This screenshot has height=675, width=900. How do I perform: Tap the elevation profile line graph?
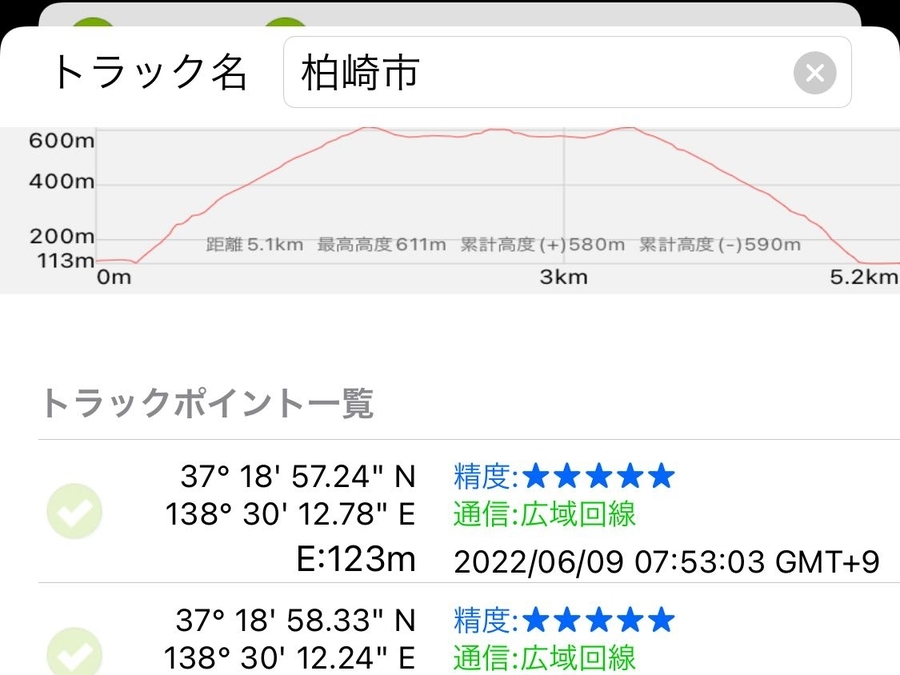(x=497, y=195)
